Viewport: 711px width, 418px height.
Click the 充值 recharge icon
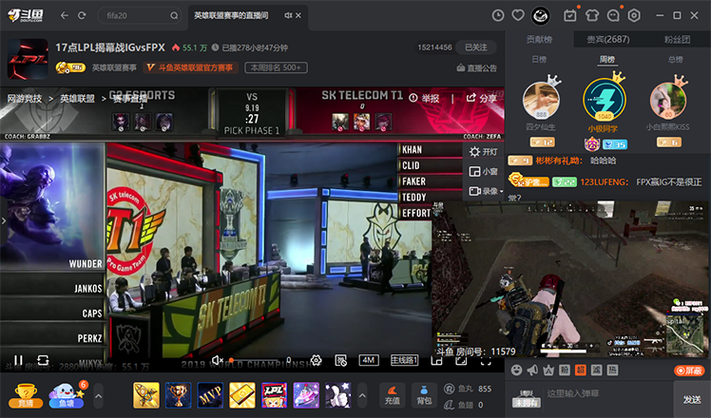[392, 394]
